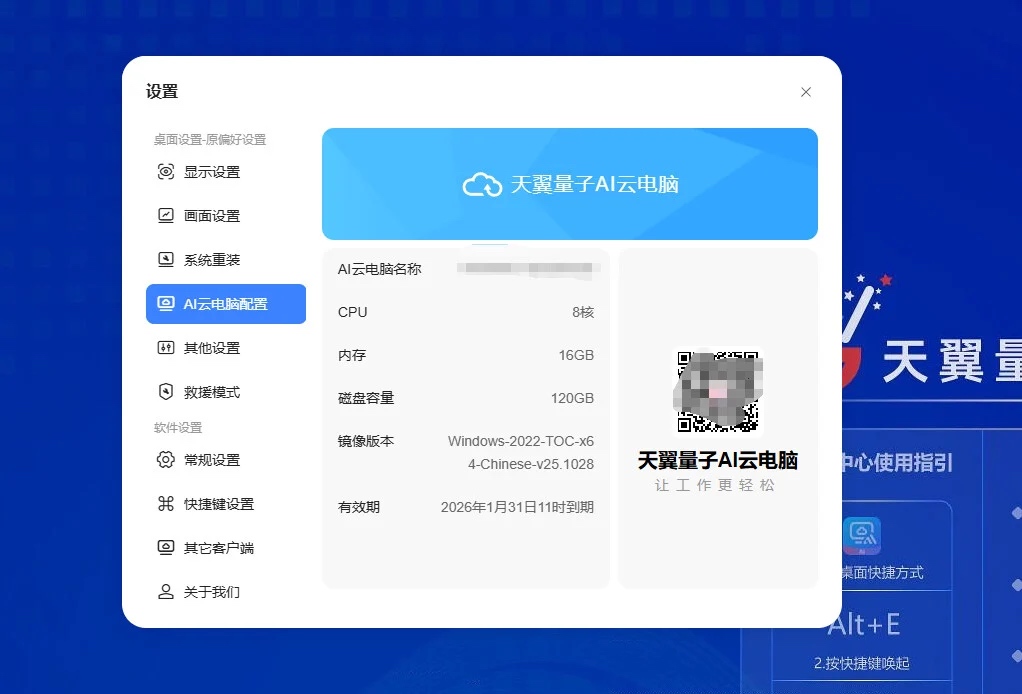This screenshot has height=694, width=1022.
Task: Click the 画面设置 chart icon
Action: coord(166,216)
